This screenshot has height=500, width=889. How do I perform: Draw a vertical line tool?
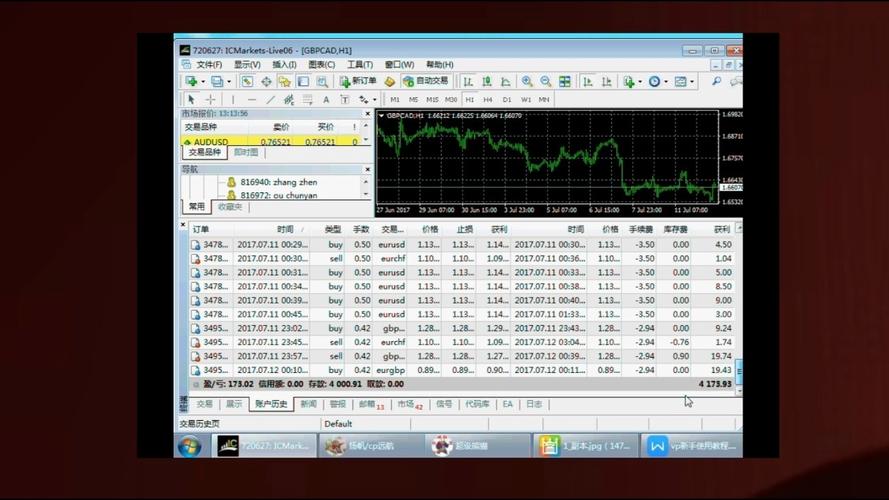pos(233,100)
